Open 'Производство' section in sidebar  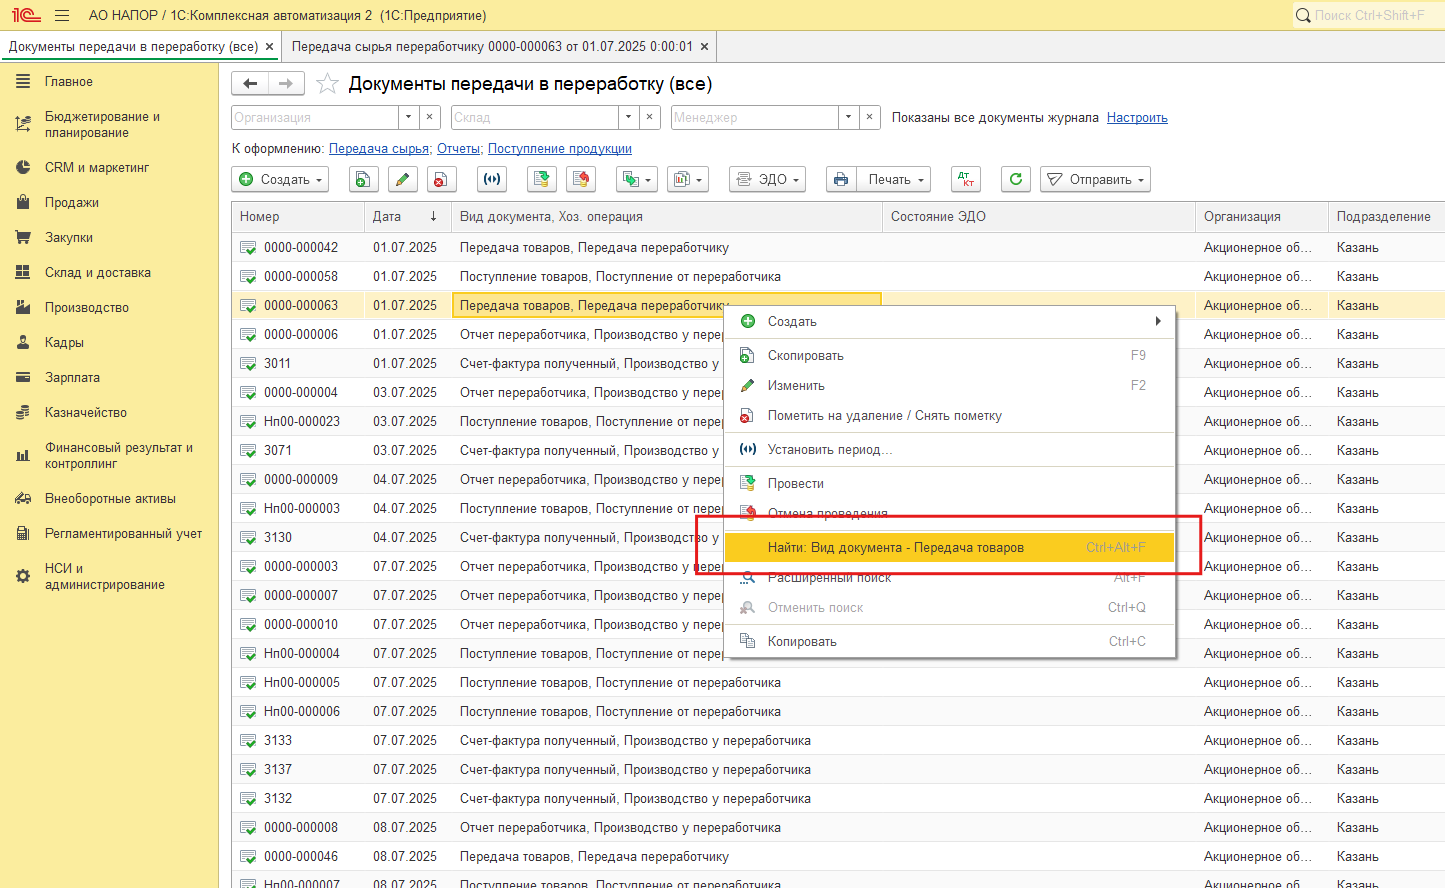point(87,308)
